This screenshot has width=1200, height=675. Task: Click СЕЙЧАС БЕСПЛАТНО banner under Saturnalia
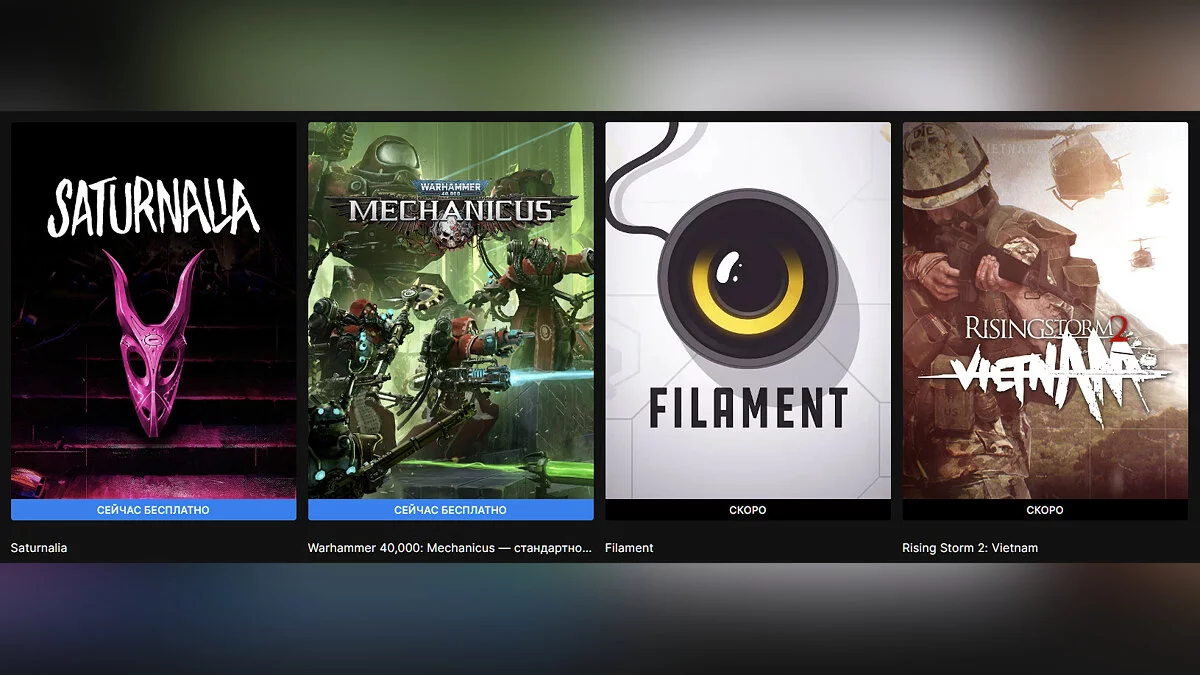153,510
